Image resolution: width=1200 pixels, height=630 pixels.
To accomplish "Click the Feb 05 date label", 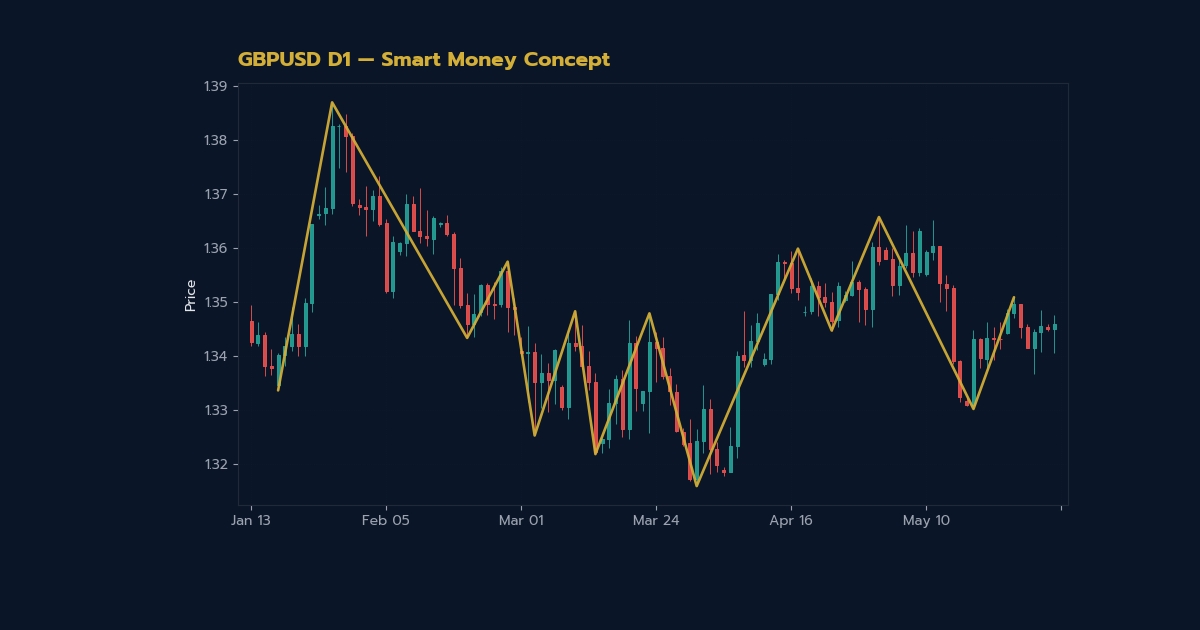I will tap(386, 521).
